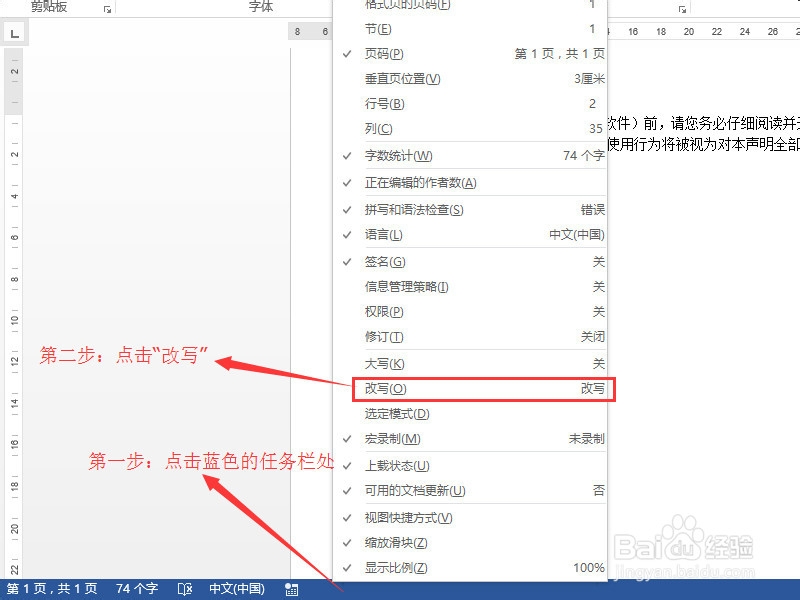800x600 pixels.
Task: Click the tab stop selector icon on the ruler
Action: (14, 32)
